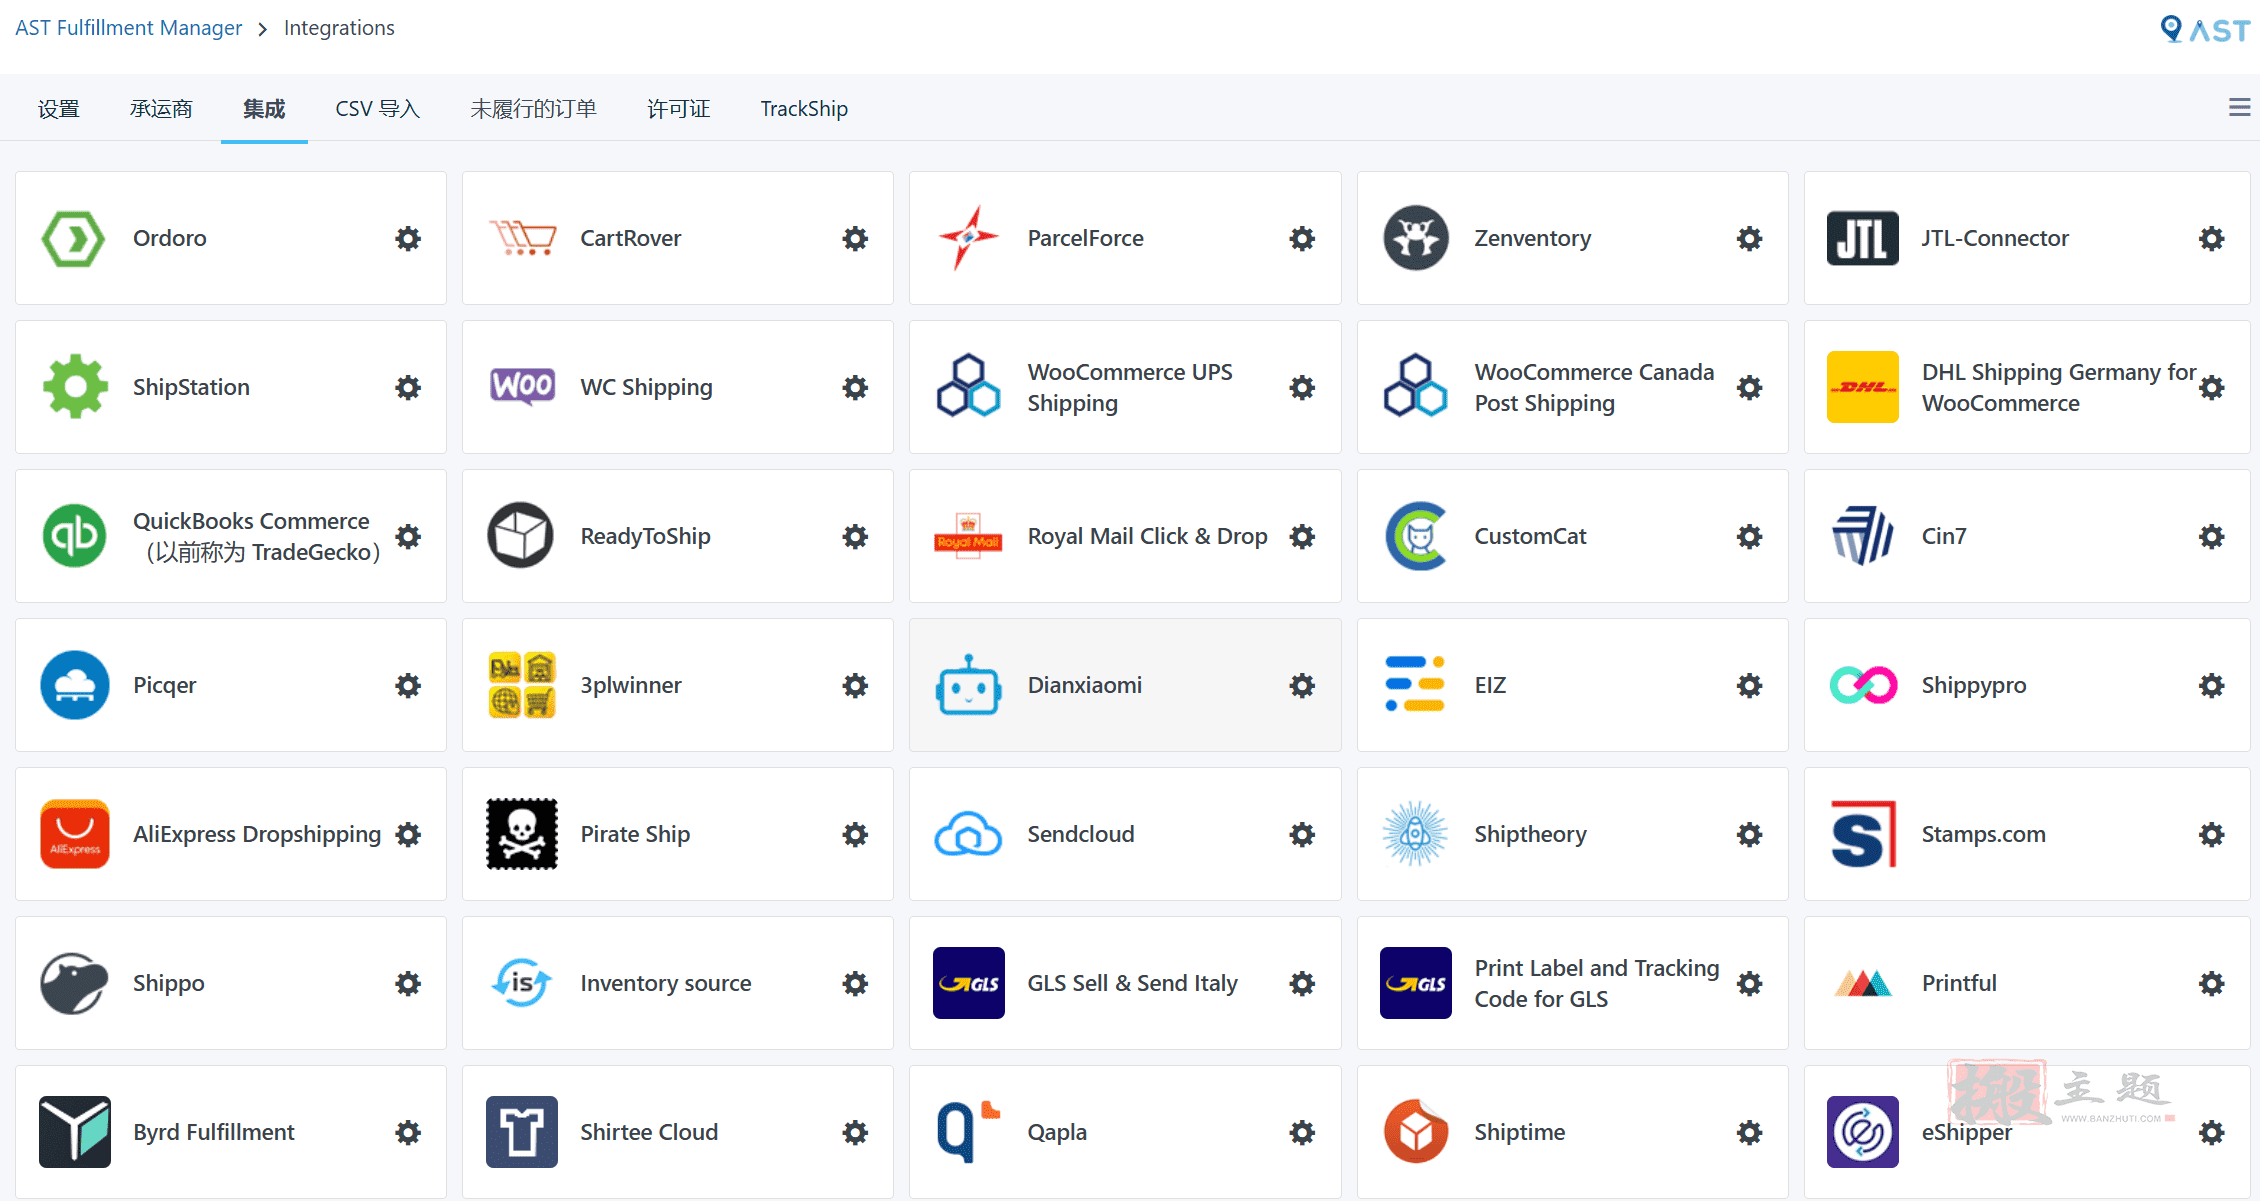Viewport: 2260px width, 1201px height.
Task: Click the Ordoro logo thumbnail
Action: click(73, 238)
